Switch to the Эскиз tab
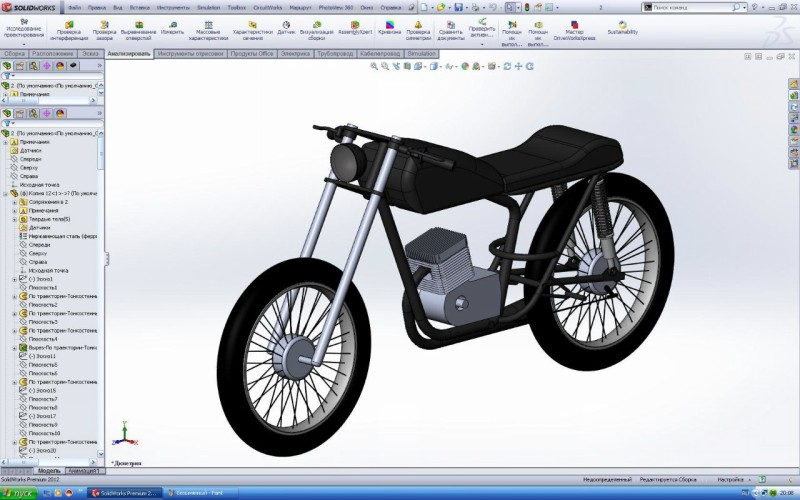Viewport: 800px width, 500px height. (90, 54)
